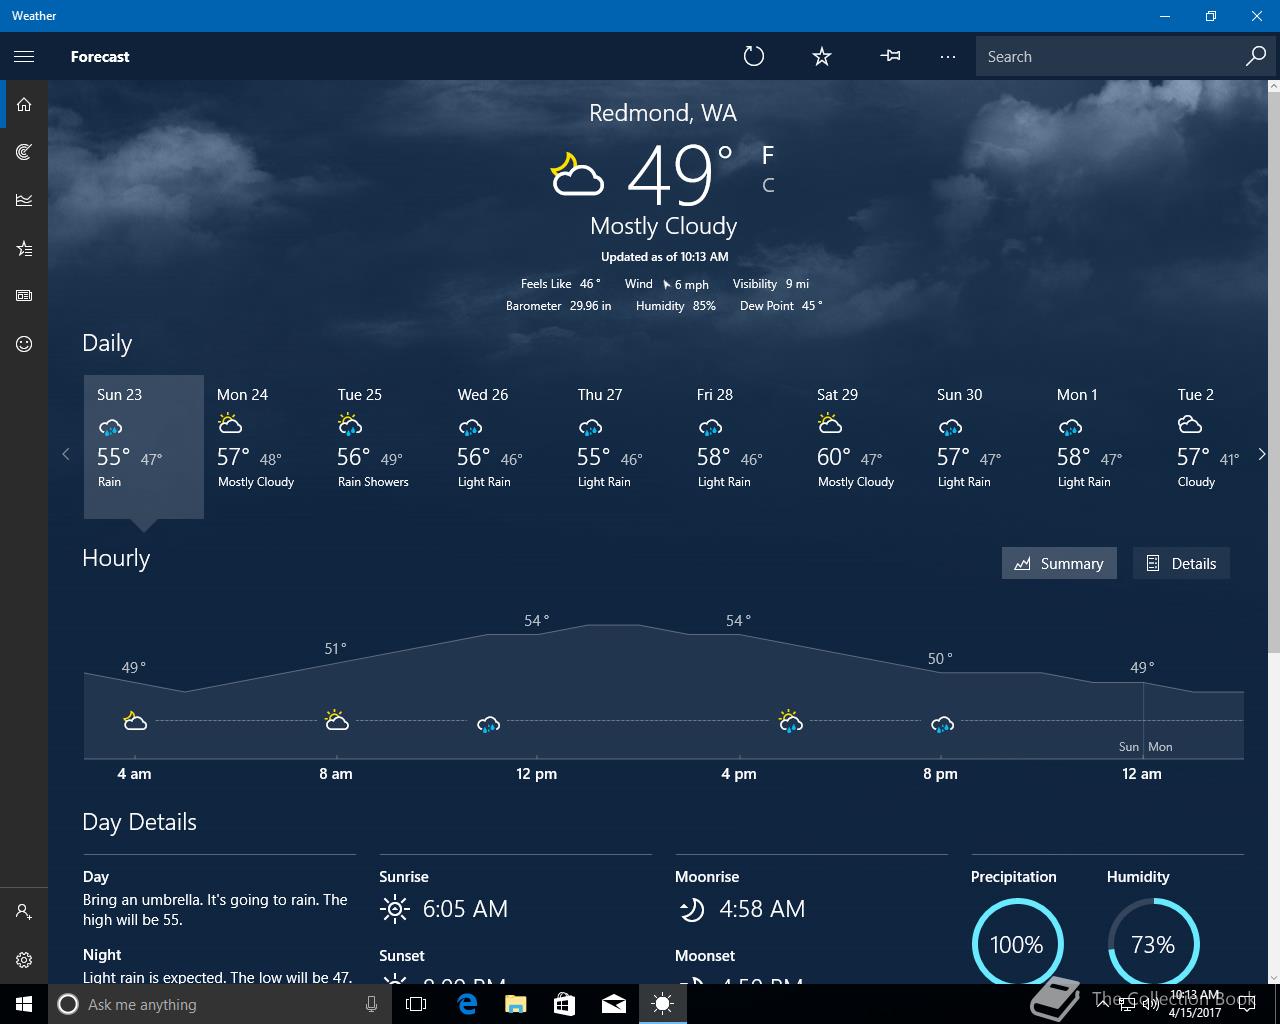Add Redmond to favorites with star
Viewport: 1280px width, 1024px height.
[x=822, y=57]
